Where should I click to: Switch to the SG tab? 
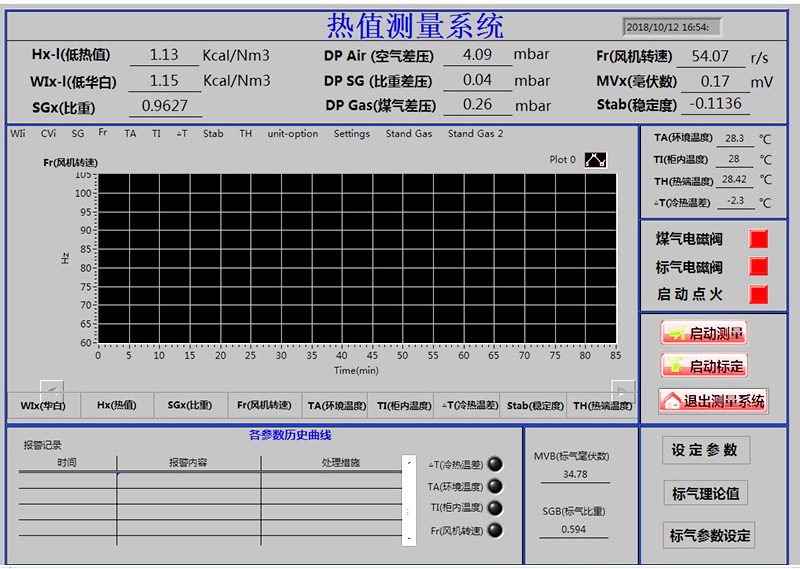coord(78,134)
